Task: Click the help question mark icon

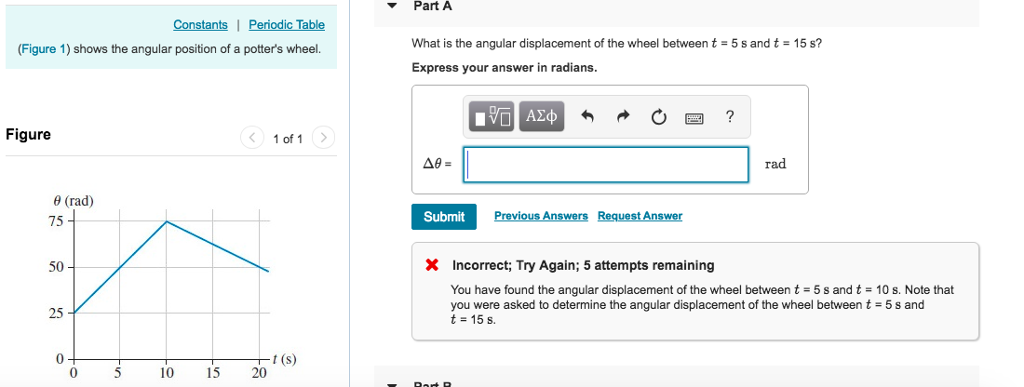Action: (729, 117)
